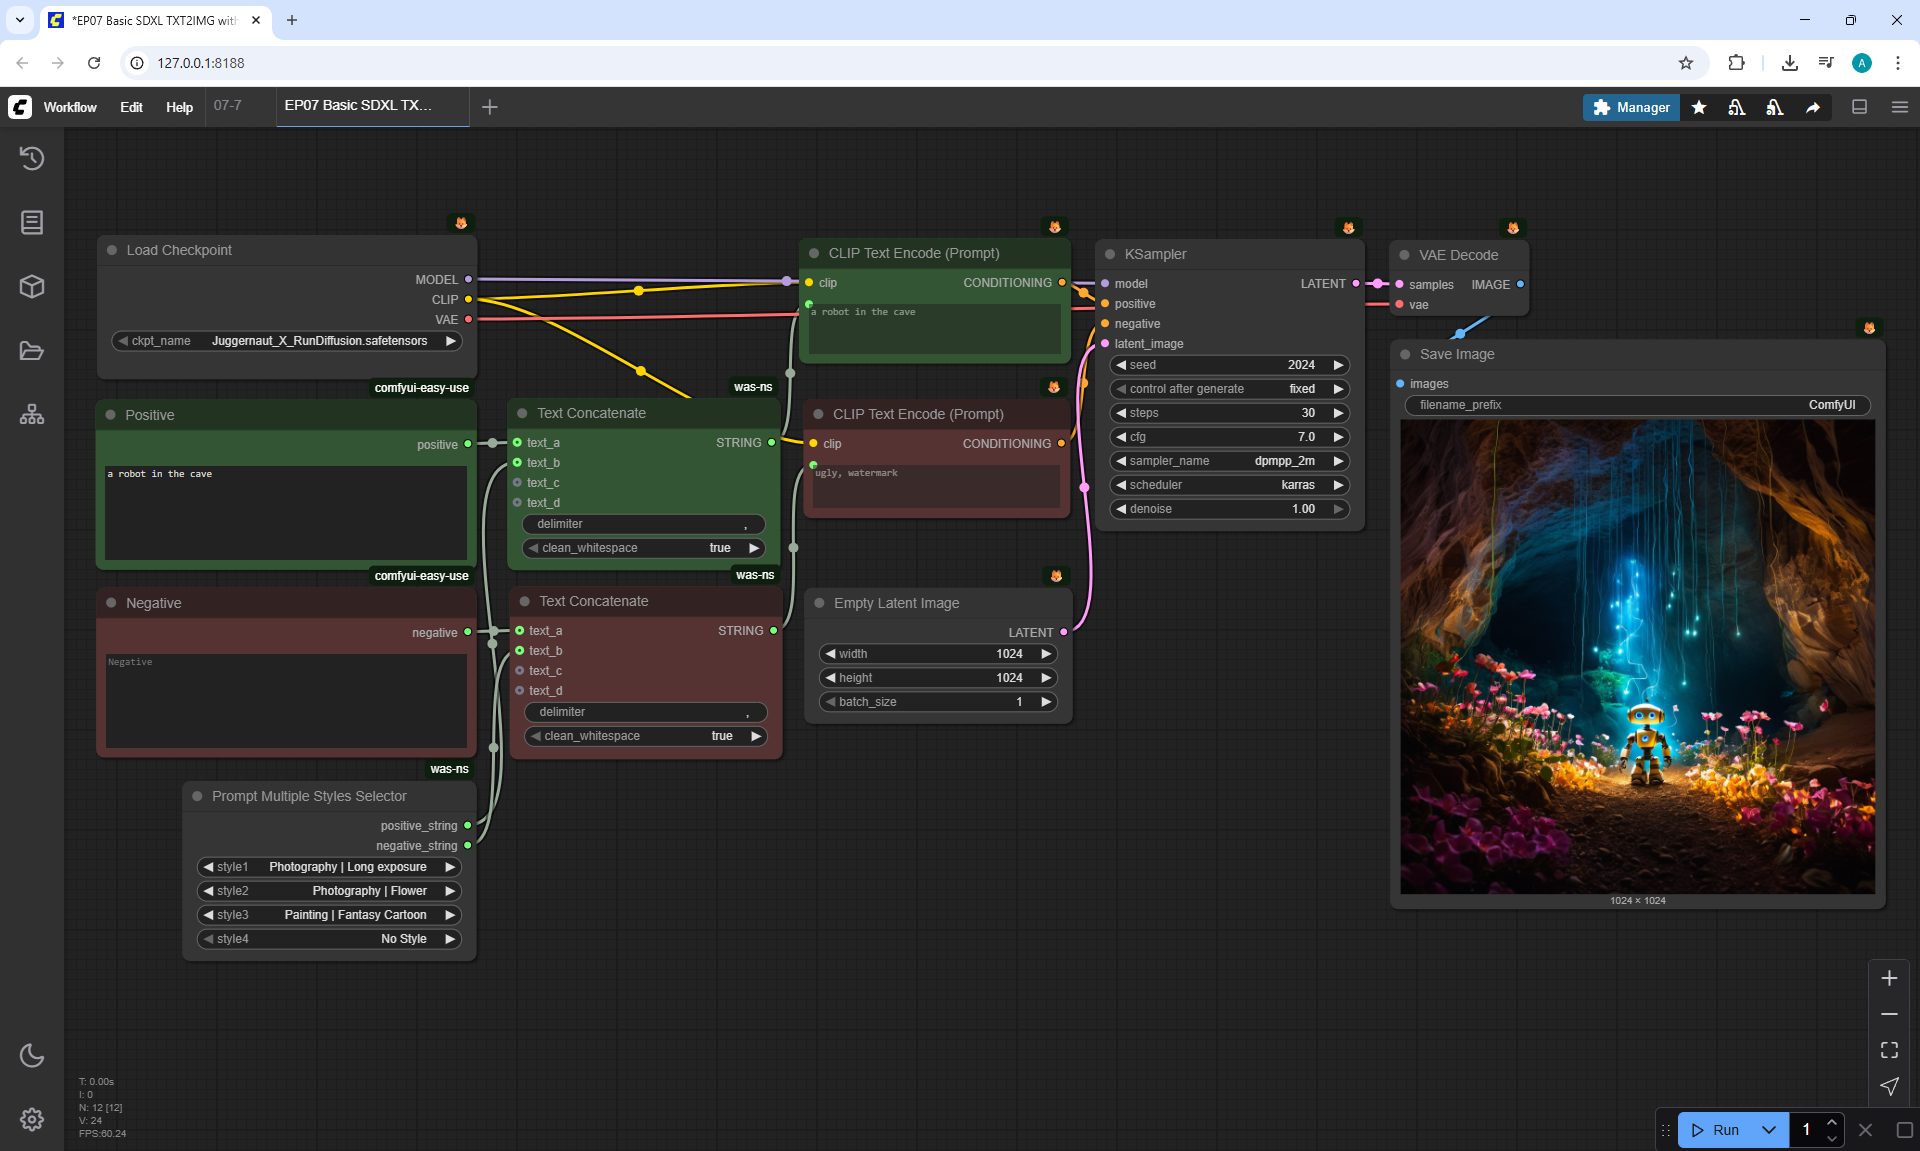
Task: Switch to the 07-7 workflow tab
Action: point(228,105)
